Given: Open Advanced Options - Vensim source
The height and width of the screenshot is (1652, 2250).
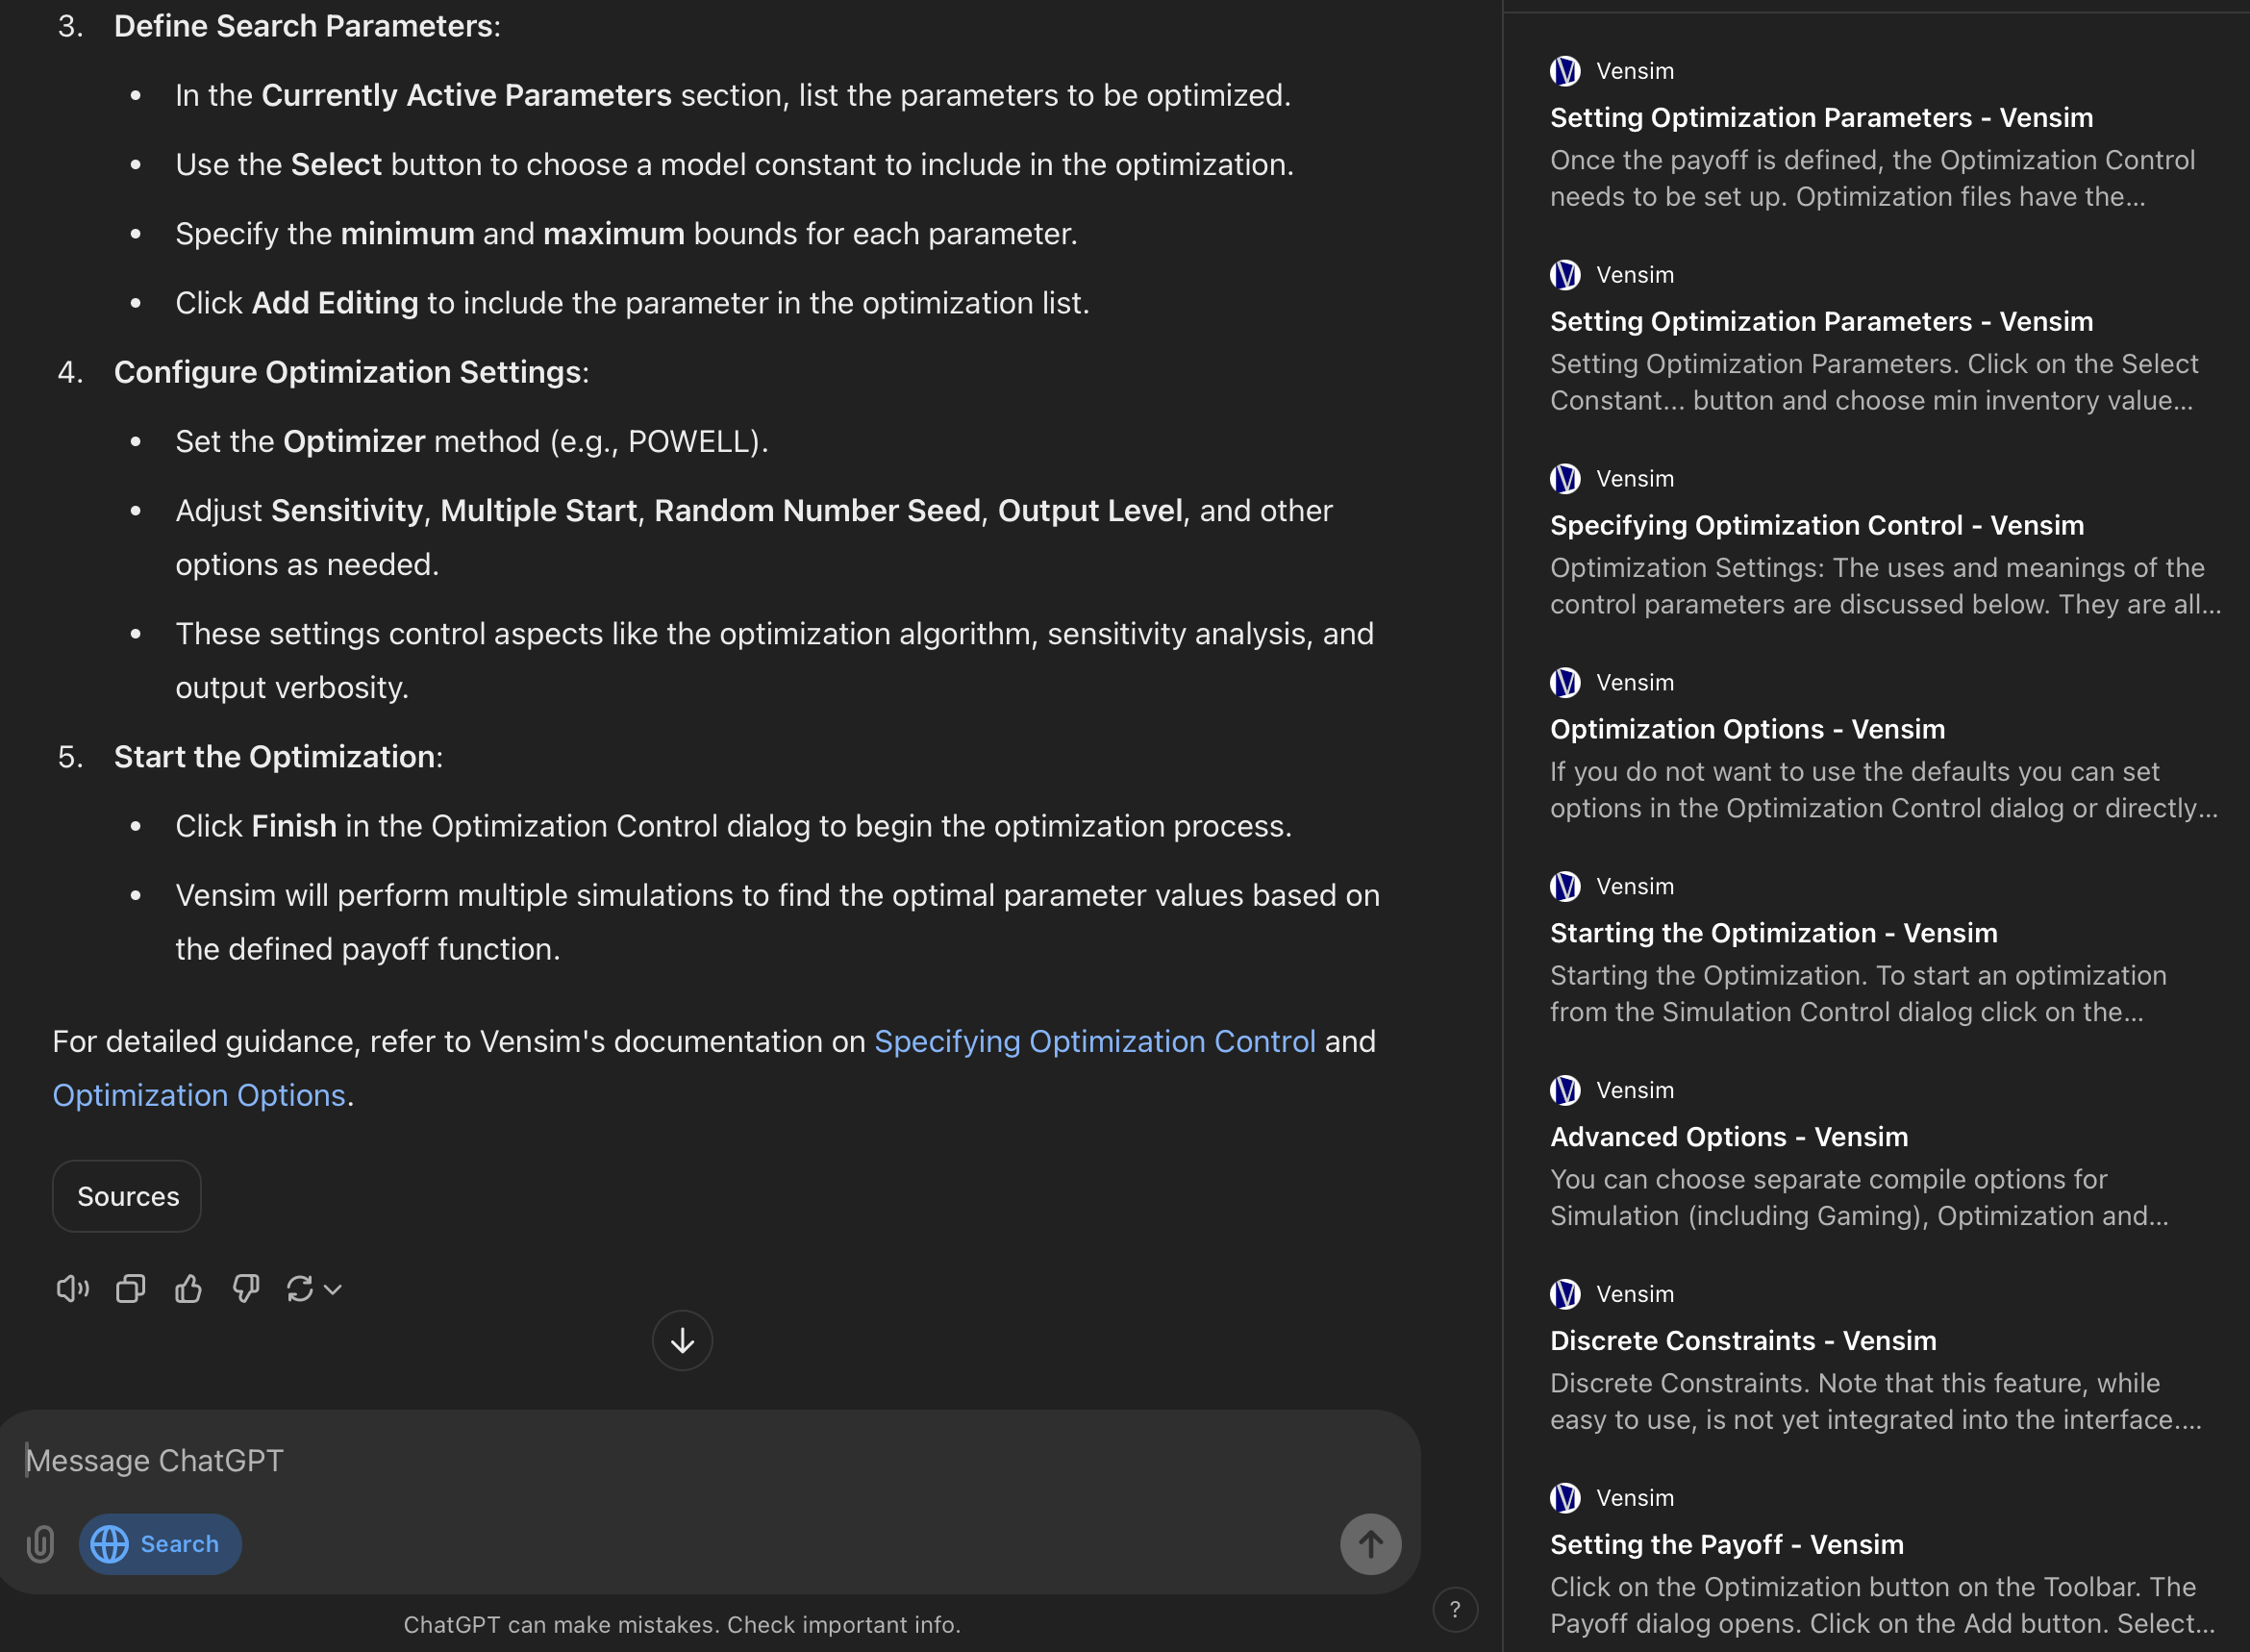Looking at the screenshot, I should (1729, 1137).
